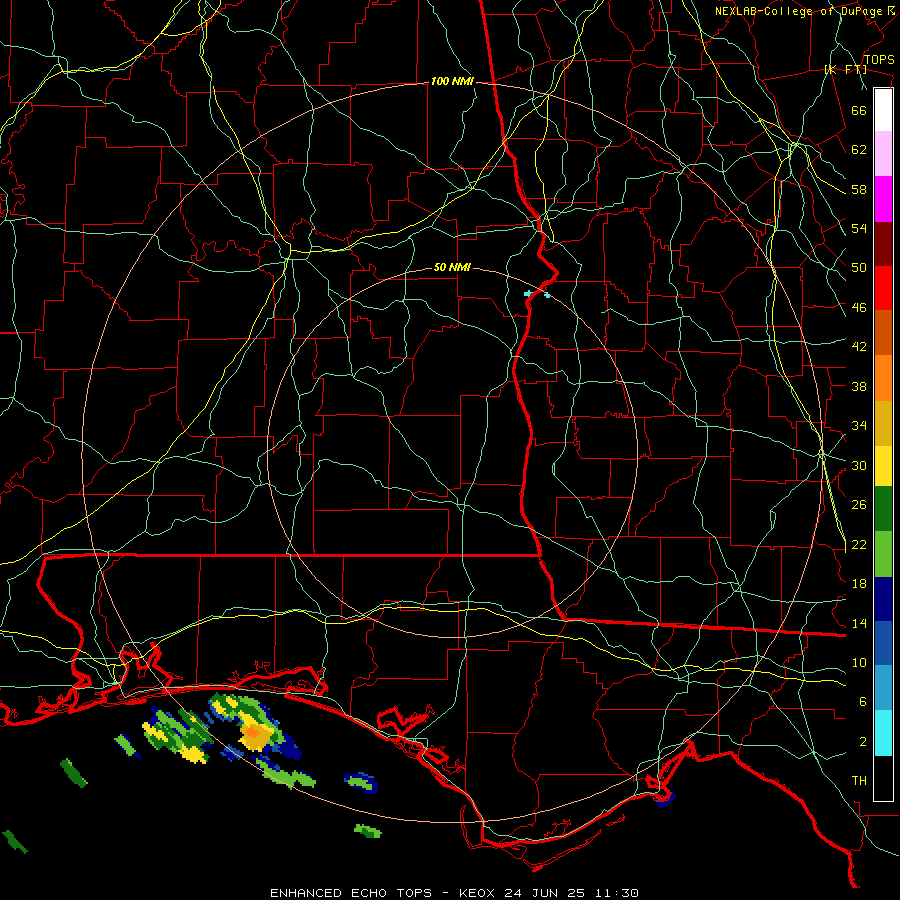The height and width of the screenshot is (900, 900).
Task: Click the dark red legend swatch near 54
Action: tap(883, 244)
